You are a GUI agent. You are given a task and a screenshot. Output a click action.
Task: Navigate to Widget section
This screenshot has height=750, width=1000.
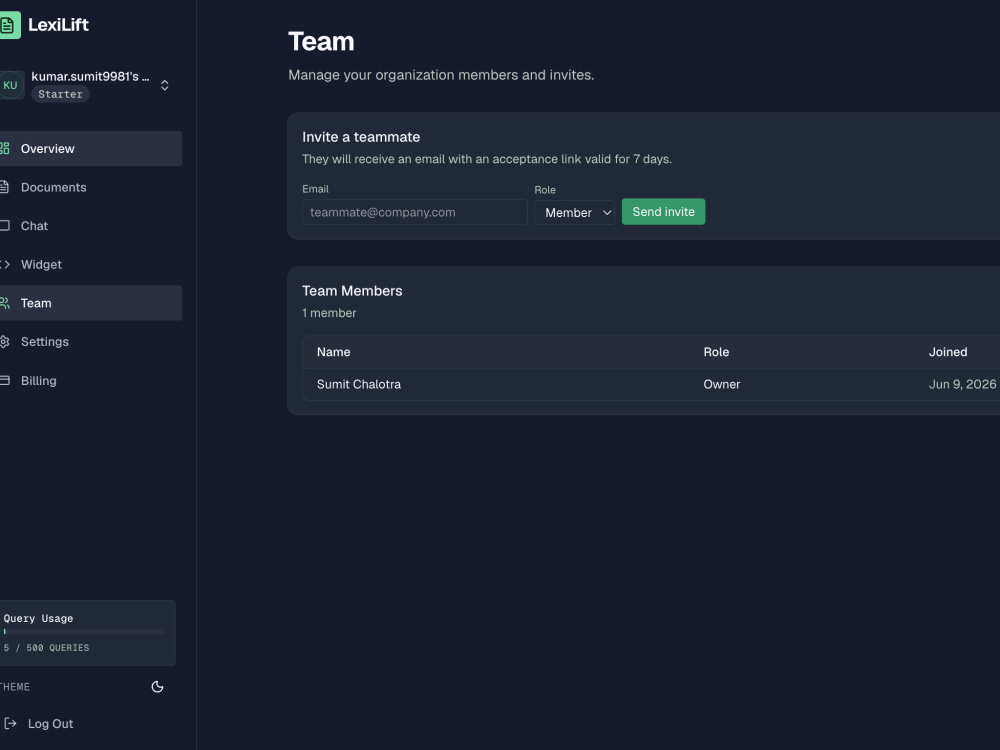click(x=91, y=265)
